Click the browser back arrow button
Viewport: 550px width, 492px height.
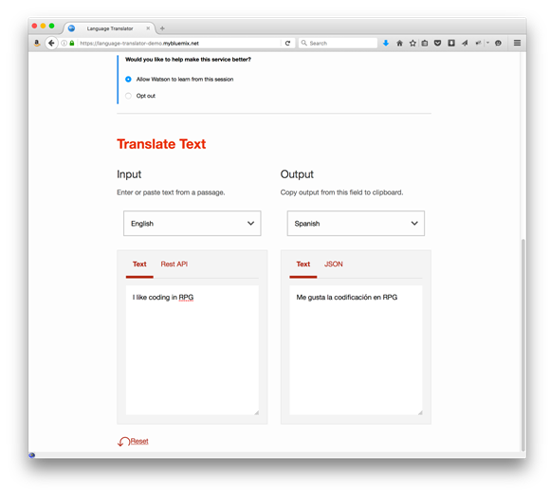pyautogui.click(x=51, y=43)
